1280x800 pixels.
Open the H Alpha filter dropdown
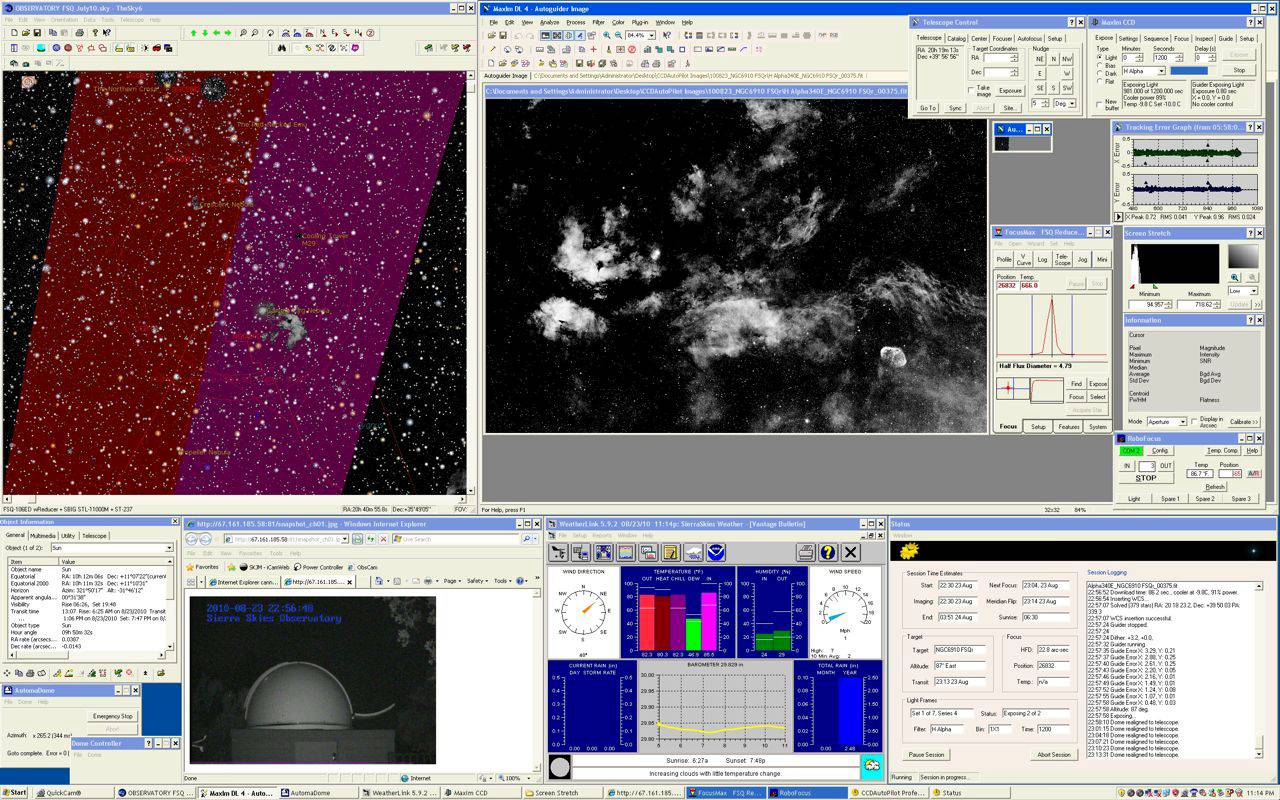(1161, 71)
